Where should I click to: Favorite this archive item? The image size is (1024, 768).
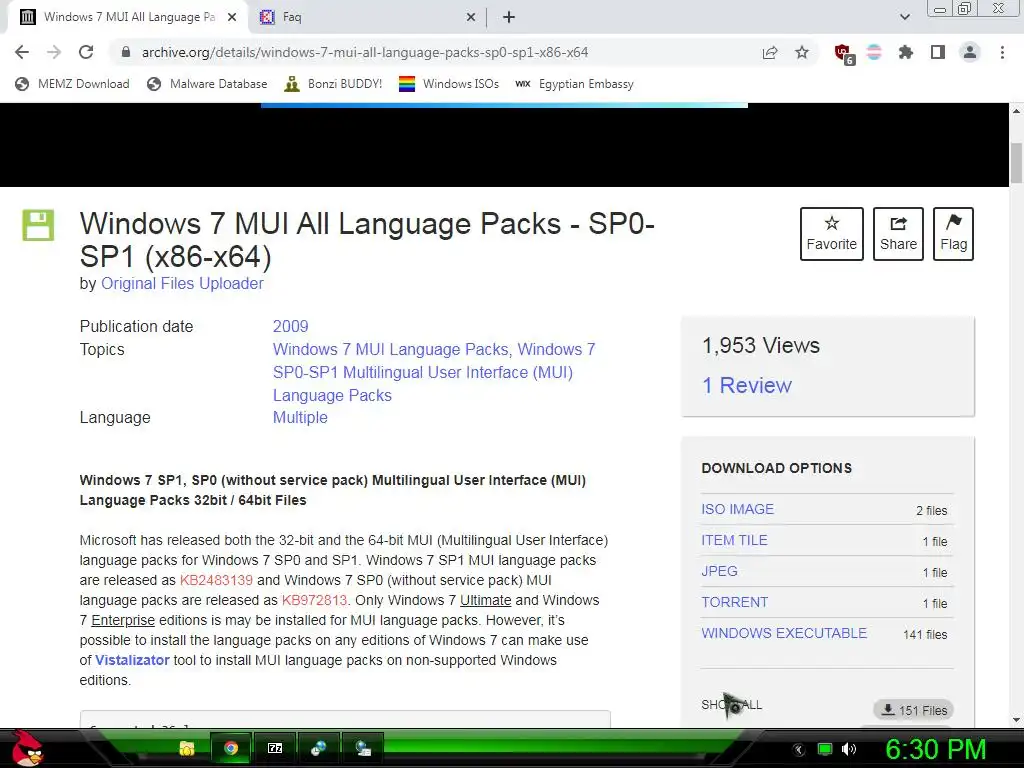pyautogui.click(x=831, y=234)
